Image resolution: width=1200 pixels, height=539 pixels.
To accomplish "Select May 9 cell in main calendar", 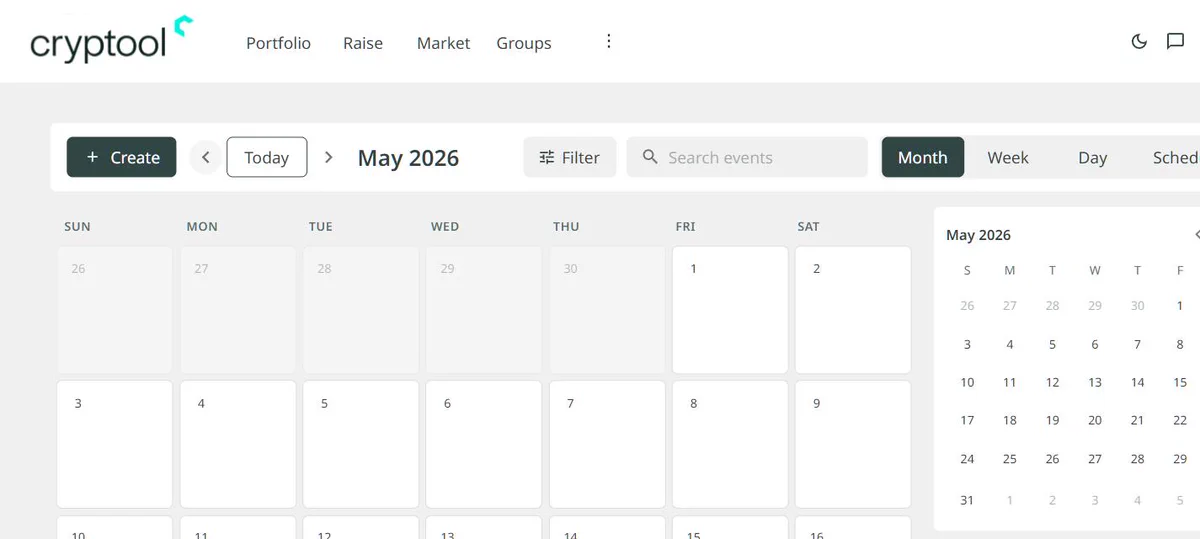I will [853, 444].
